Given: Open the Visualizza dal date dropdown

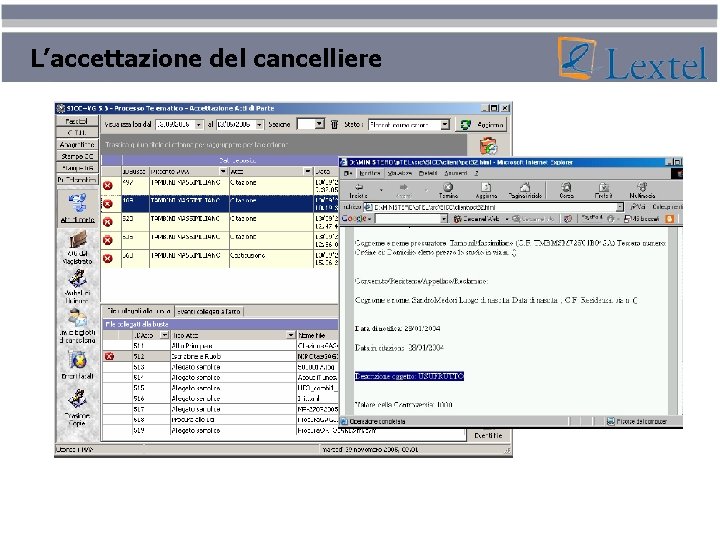Looking at the screenshot, I should point(199,124).
